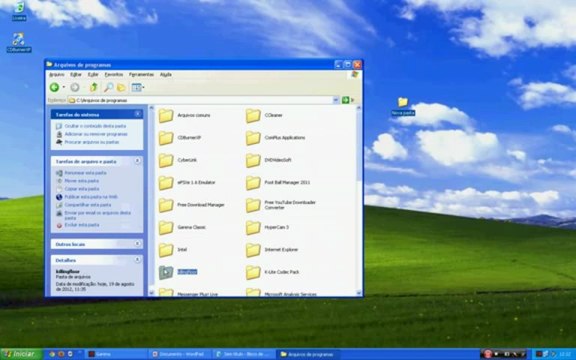Image resolution: width=576 pixels, height=360 pixels.
Task: Go up one folder level
Action: (x=94, y=87)
